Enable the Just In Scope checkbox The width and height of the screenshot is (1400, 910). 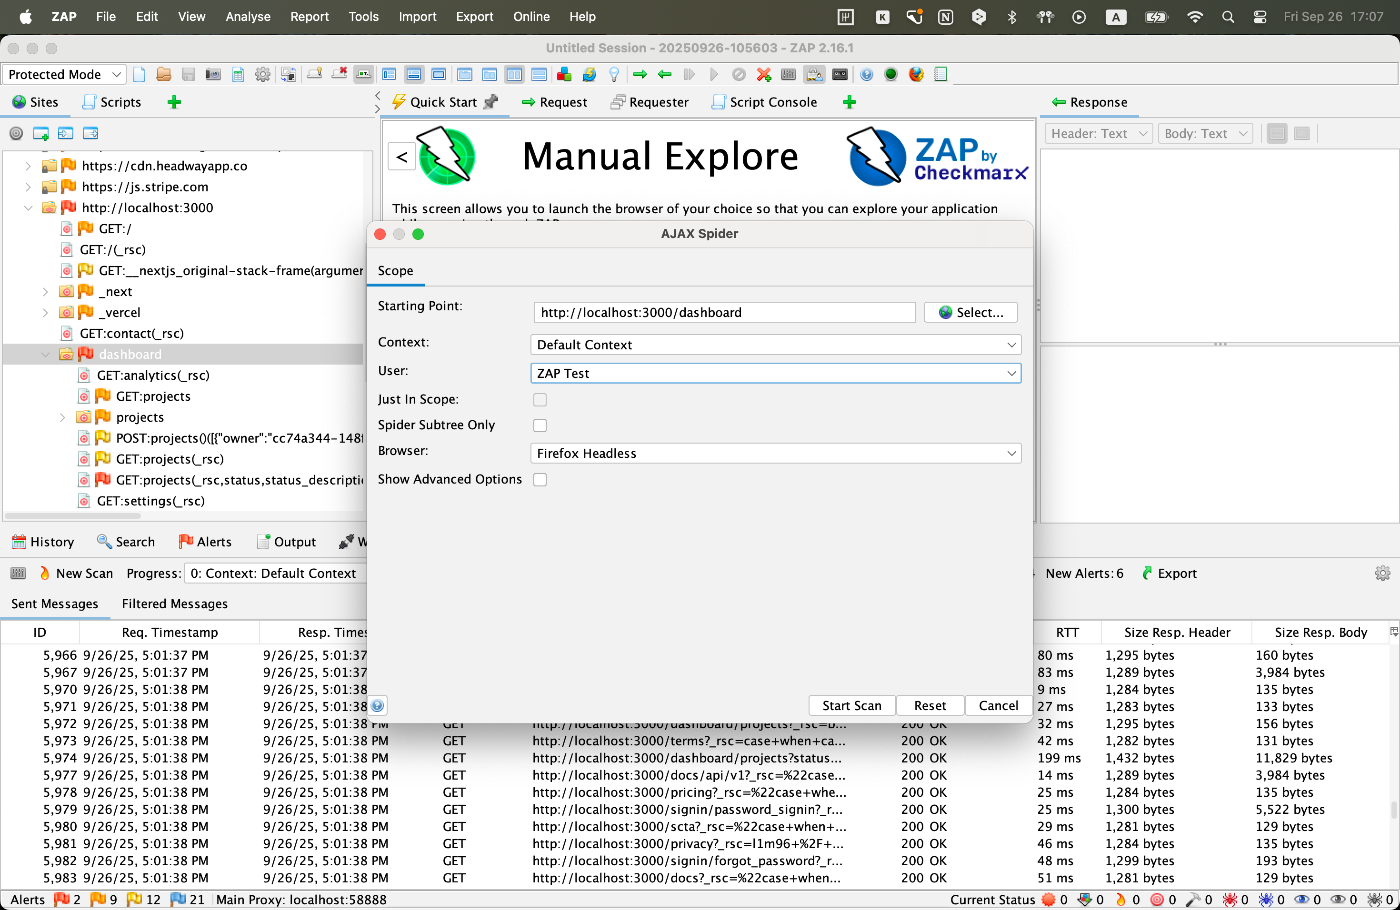[x=540, y=399]
